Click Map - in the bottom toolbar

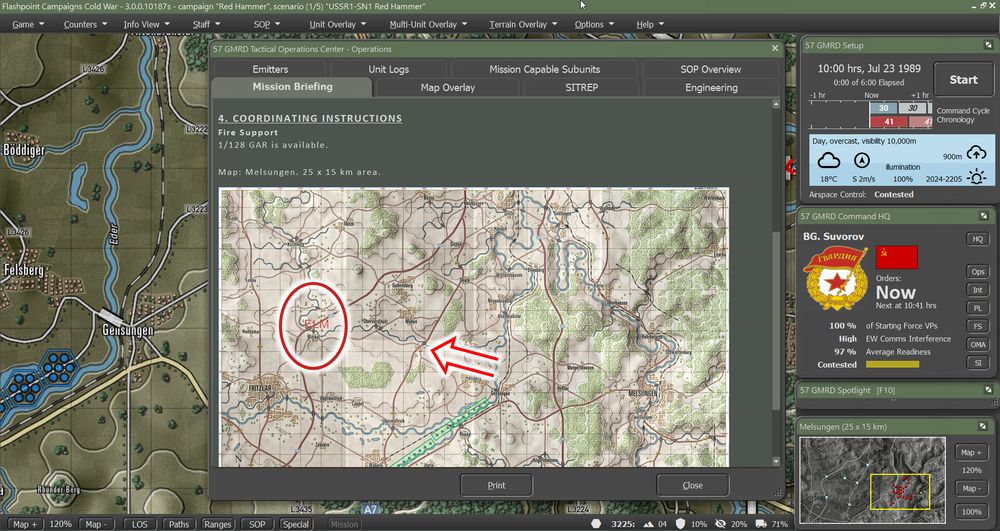[x=96, y=524]
